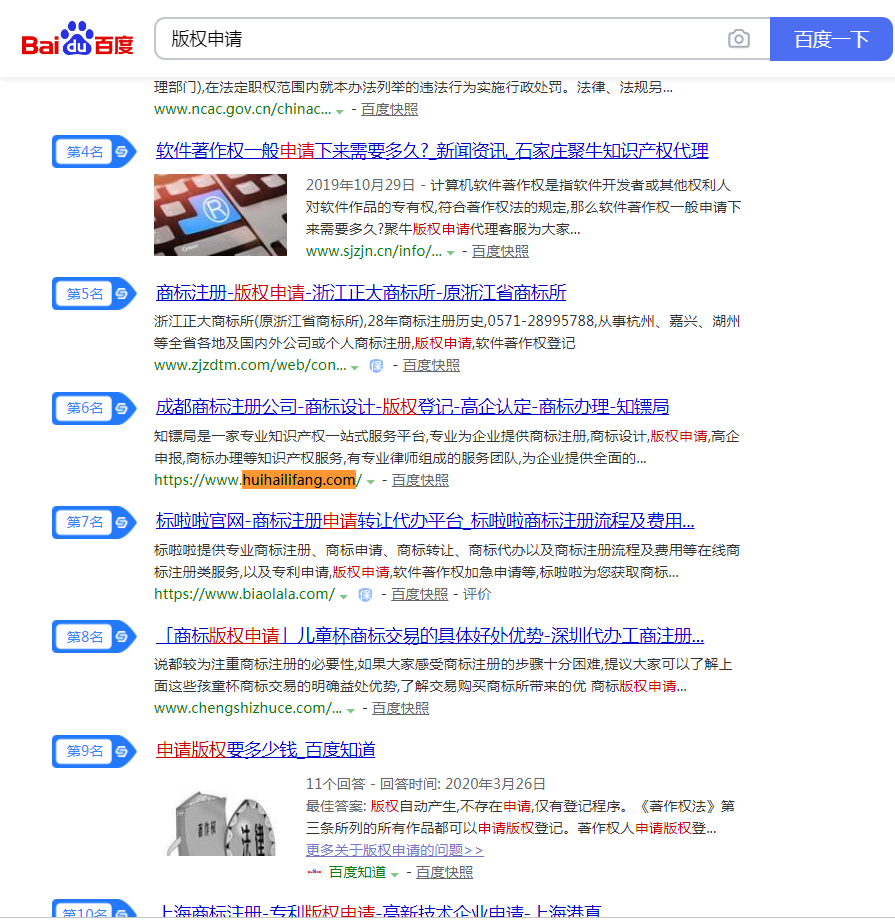Screen dimensions: 895x924
Task: Click the Baidu logo
Action: pos(77,39)
